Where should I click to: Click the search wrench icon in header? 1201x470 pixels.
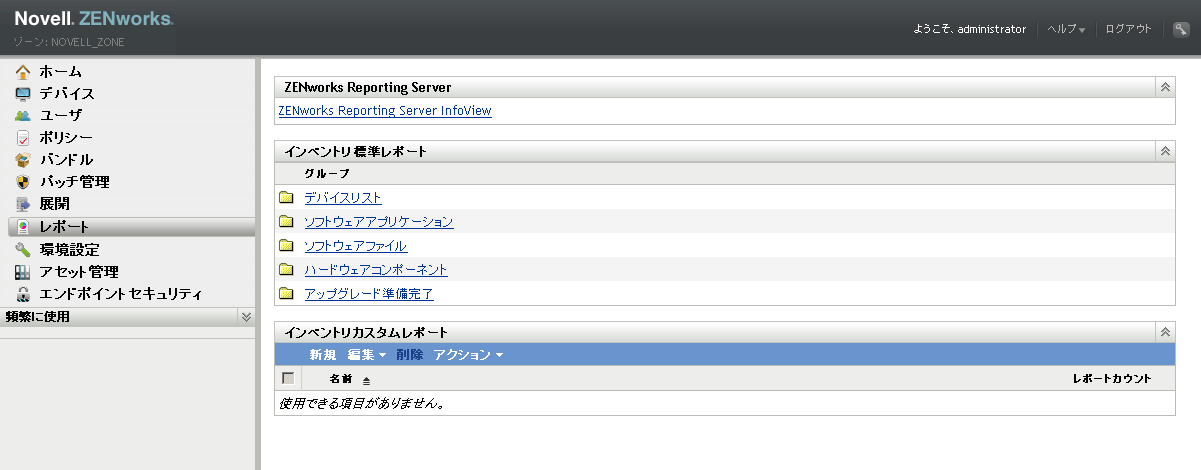1181,29
